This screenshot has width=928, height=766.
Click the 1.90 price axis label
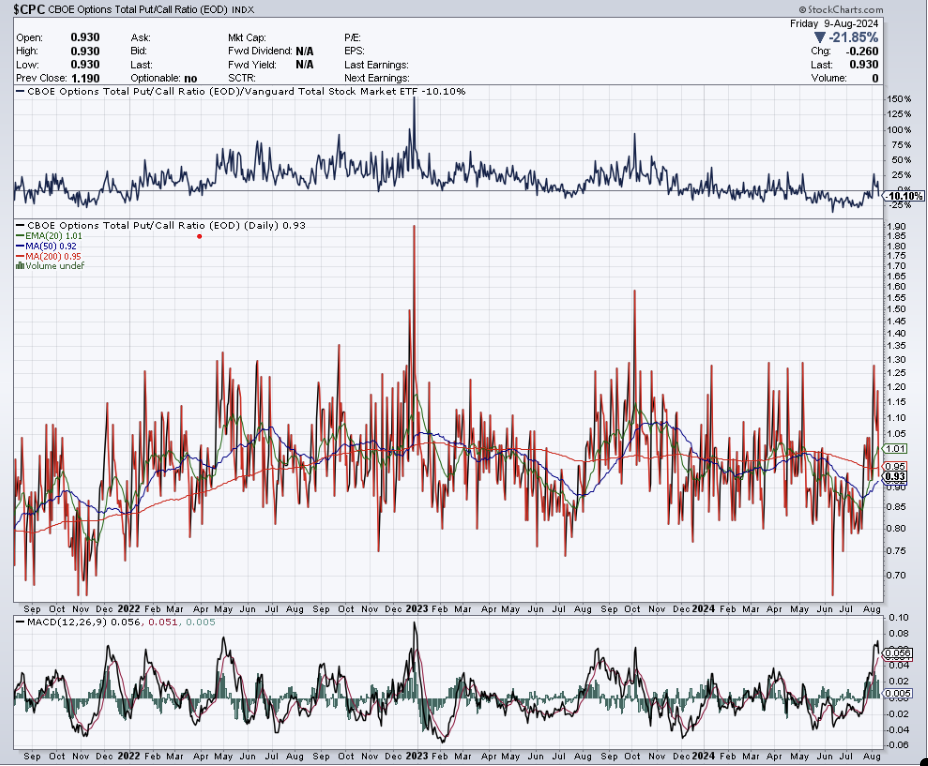896,226
